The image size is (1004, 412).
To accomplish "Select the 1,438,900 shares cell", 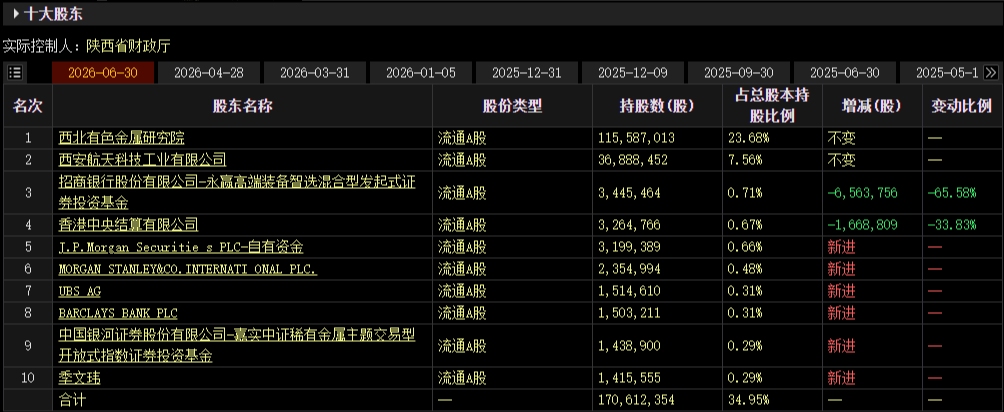I will pos(629,345).
